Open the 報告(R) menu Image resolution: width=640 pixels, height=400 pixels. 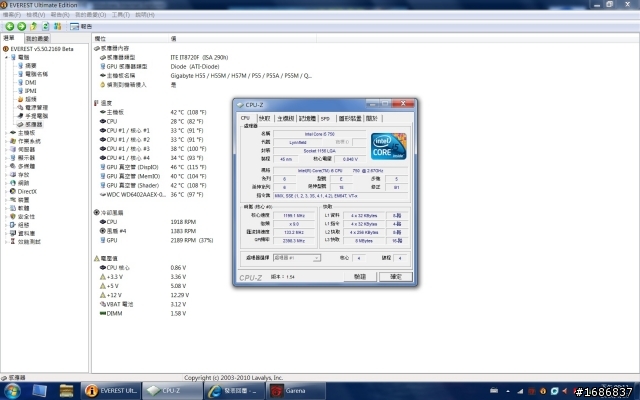click(60, 15)
